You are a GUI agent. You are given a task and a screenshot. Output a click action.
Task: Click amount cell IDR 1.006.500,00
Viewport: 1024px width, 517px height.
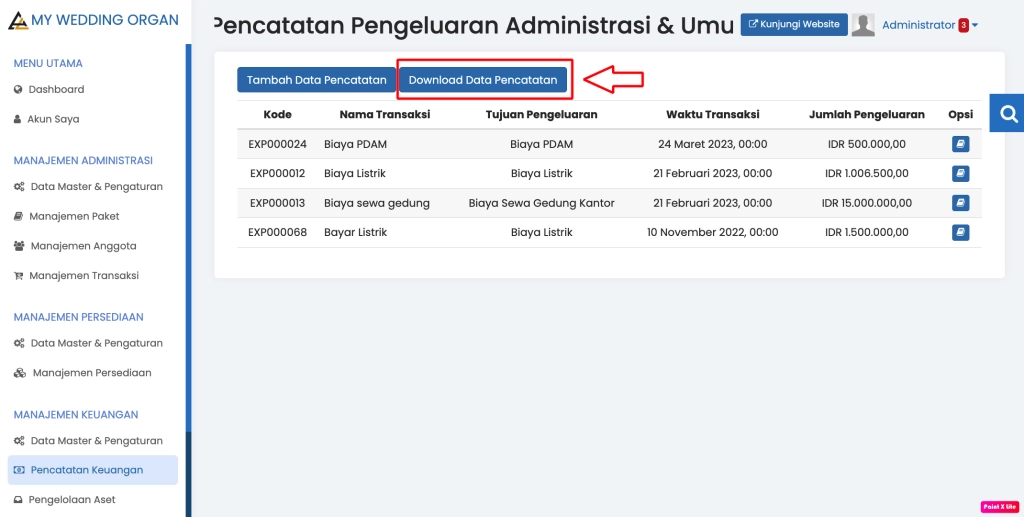tap(867, 174)
